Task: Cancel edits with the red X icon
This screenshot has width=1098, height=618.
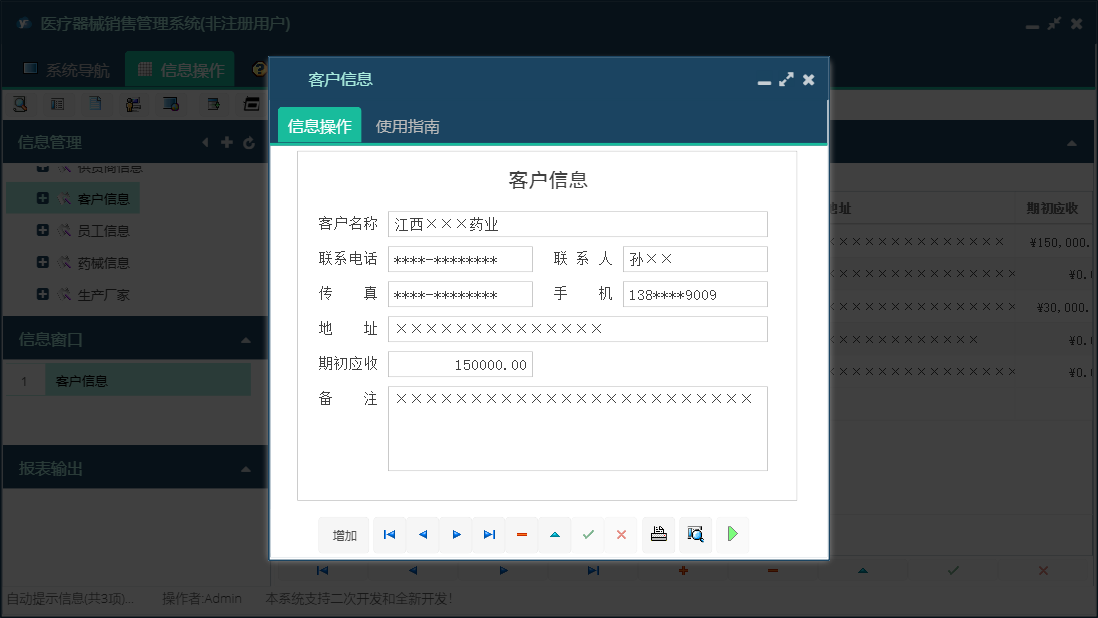Action: 621,535
